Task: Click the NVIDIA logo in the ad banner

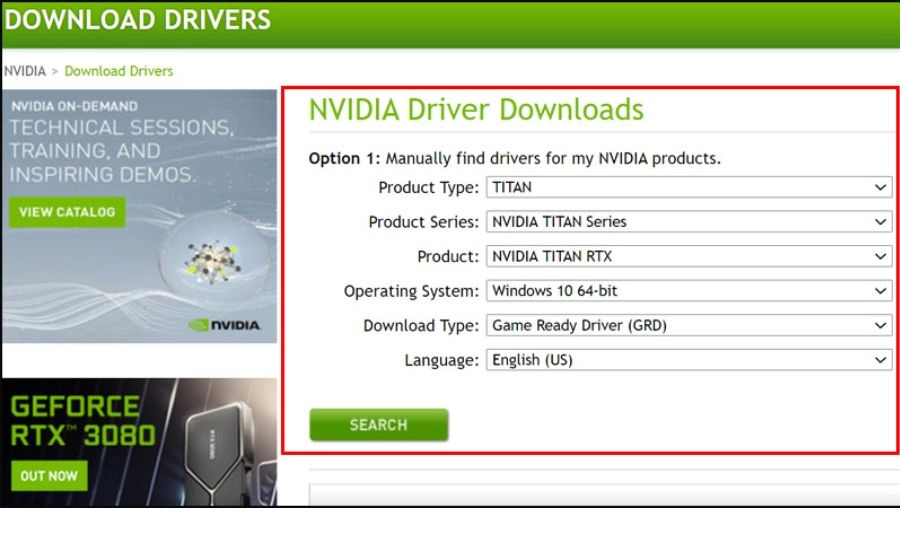Action: [x=224, y=325]
